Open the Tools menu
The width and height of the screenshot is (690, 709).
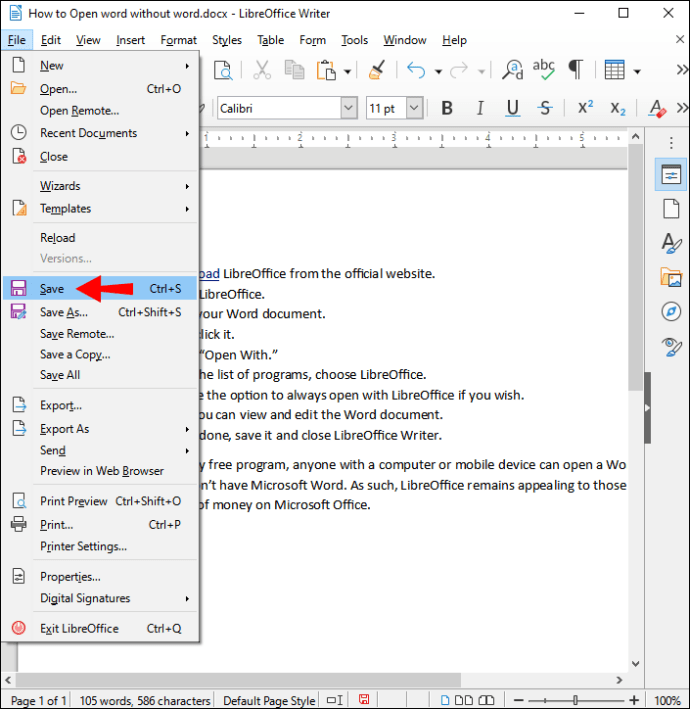354,40
